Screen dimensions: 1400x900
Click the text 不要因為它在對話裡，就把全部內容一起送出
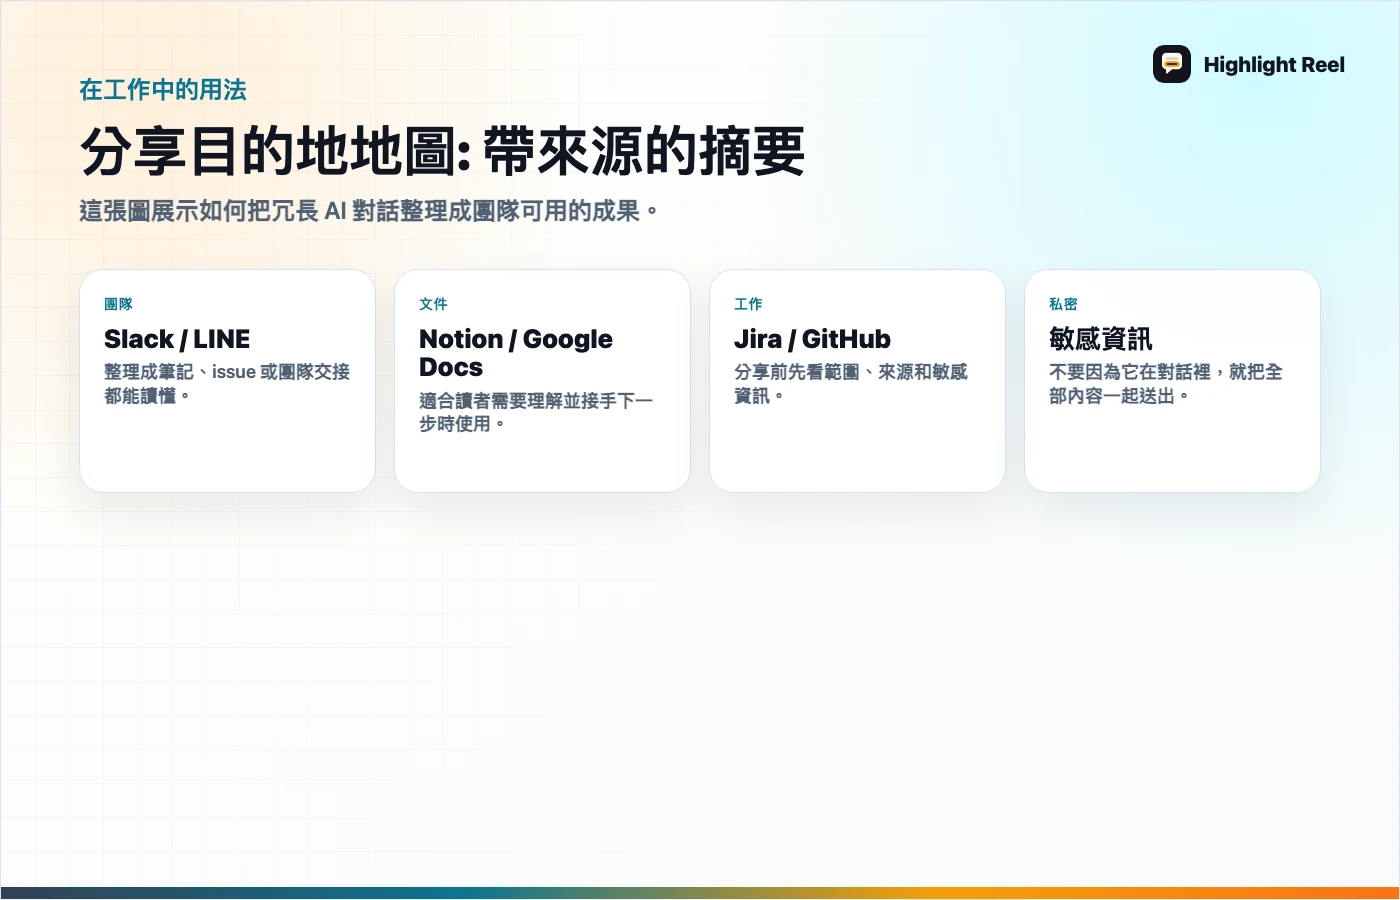click(1166, 384)
